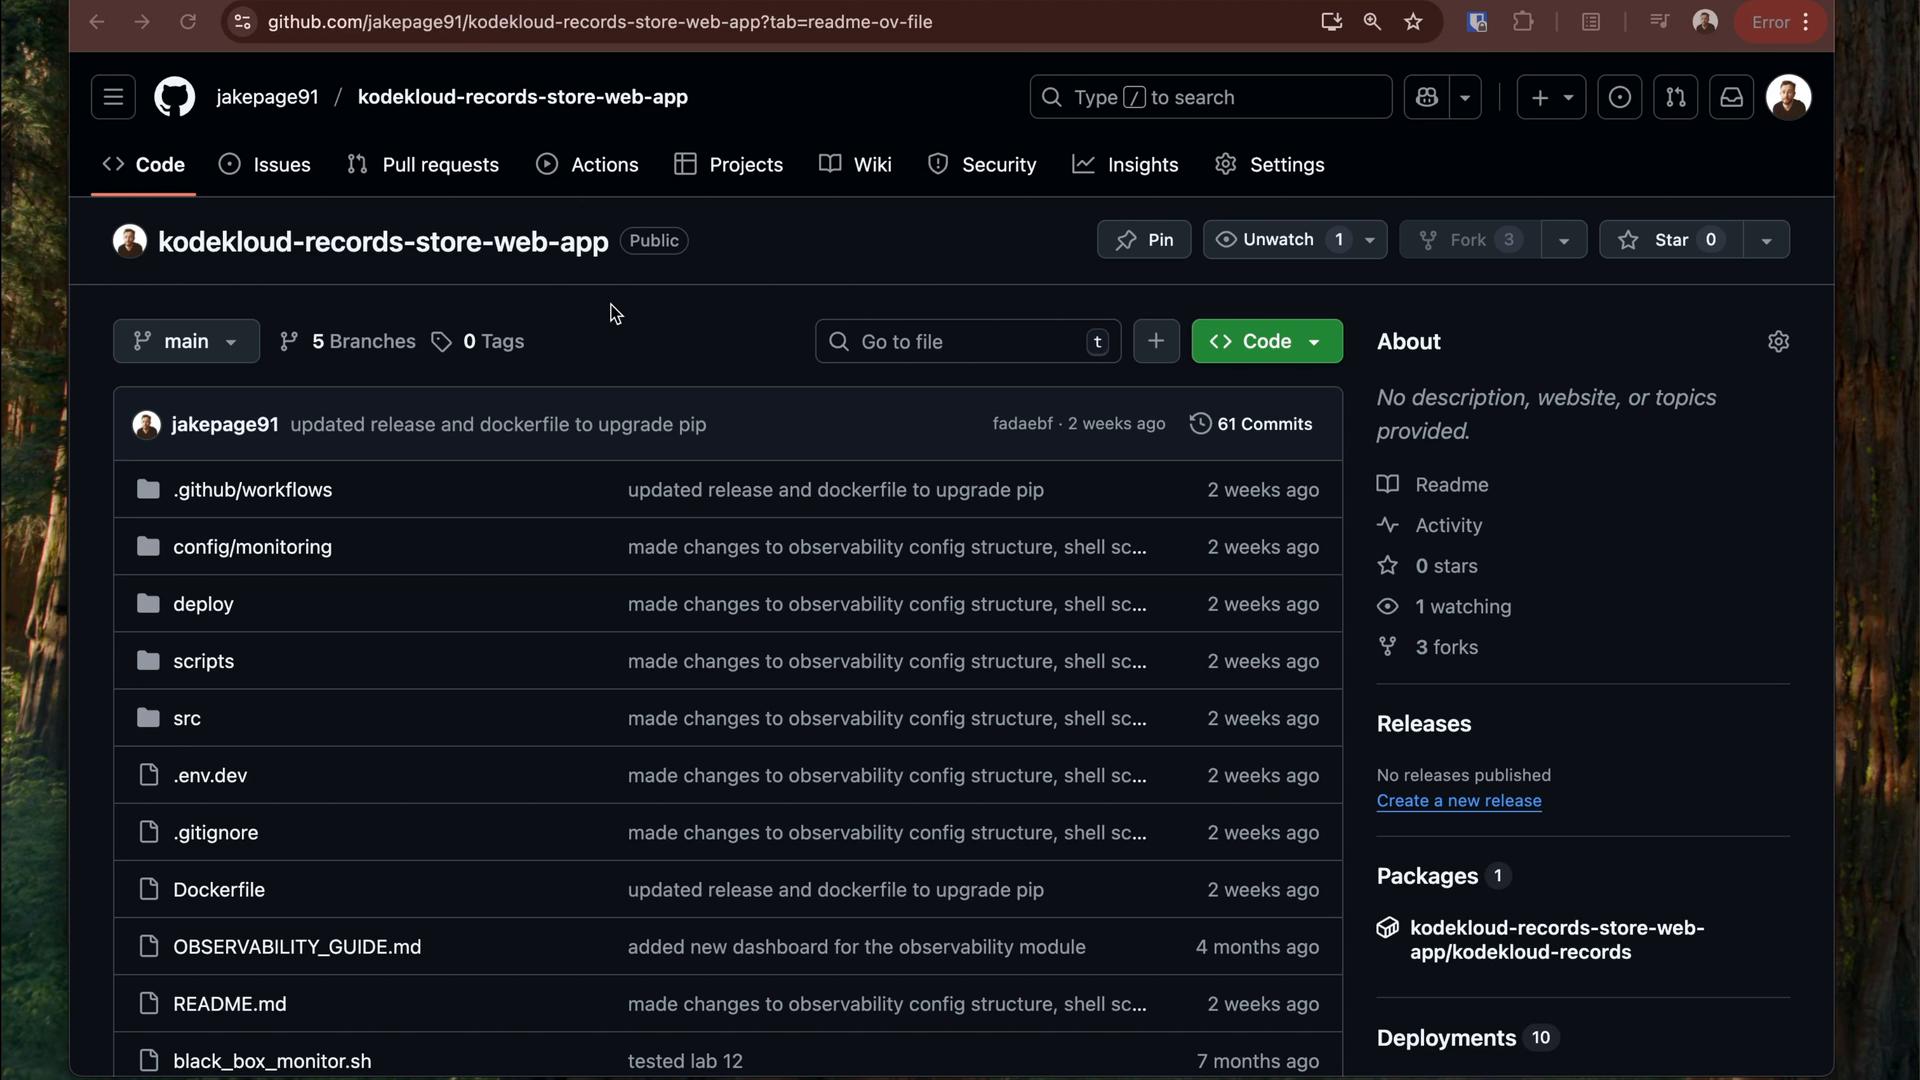Open the user profile avatar menu
Image resolution: width=1920 pixels, height=1080 pixels.
click(1788, 97)
